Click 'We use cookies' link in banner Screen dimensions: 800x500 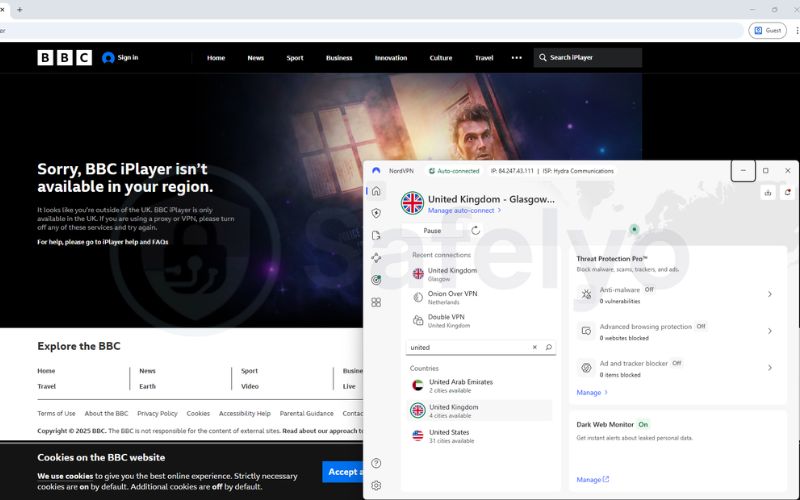pos(65,476)
